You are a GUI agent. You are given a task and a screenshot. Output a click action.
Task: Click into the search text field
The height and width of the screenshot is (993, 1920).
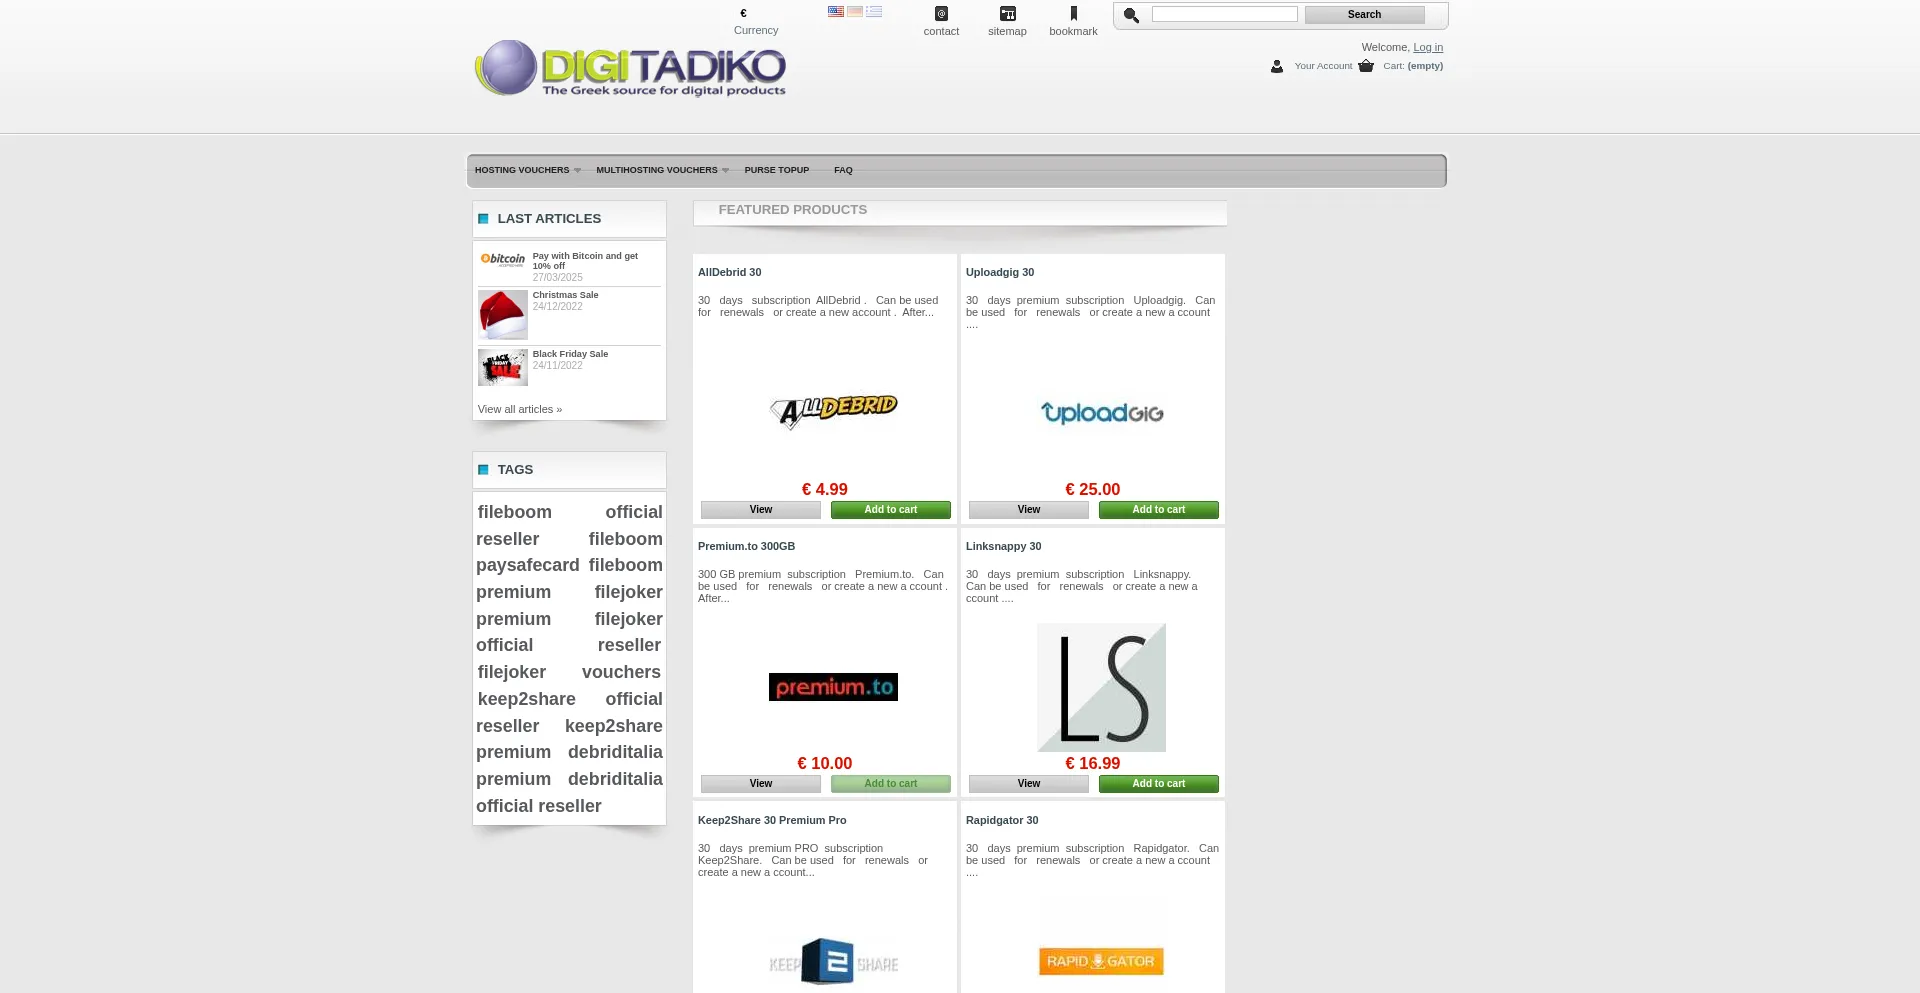[1224, 14]
